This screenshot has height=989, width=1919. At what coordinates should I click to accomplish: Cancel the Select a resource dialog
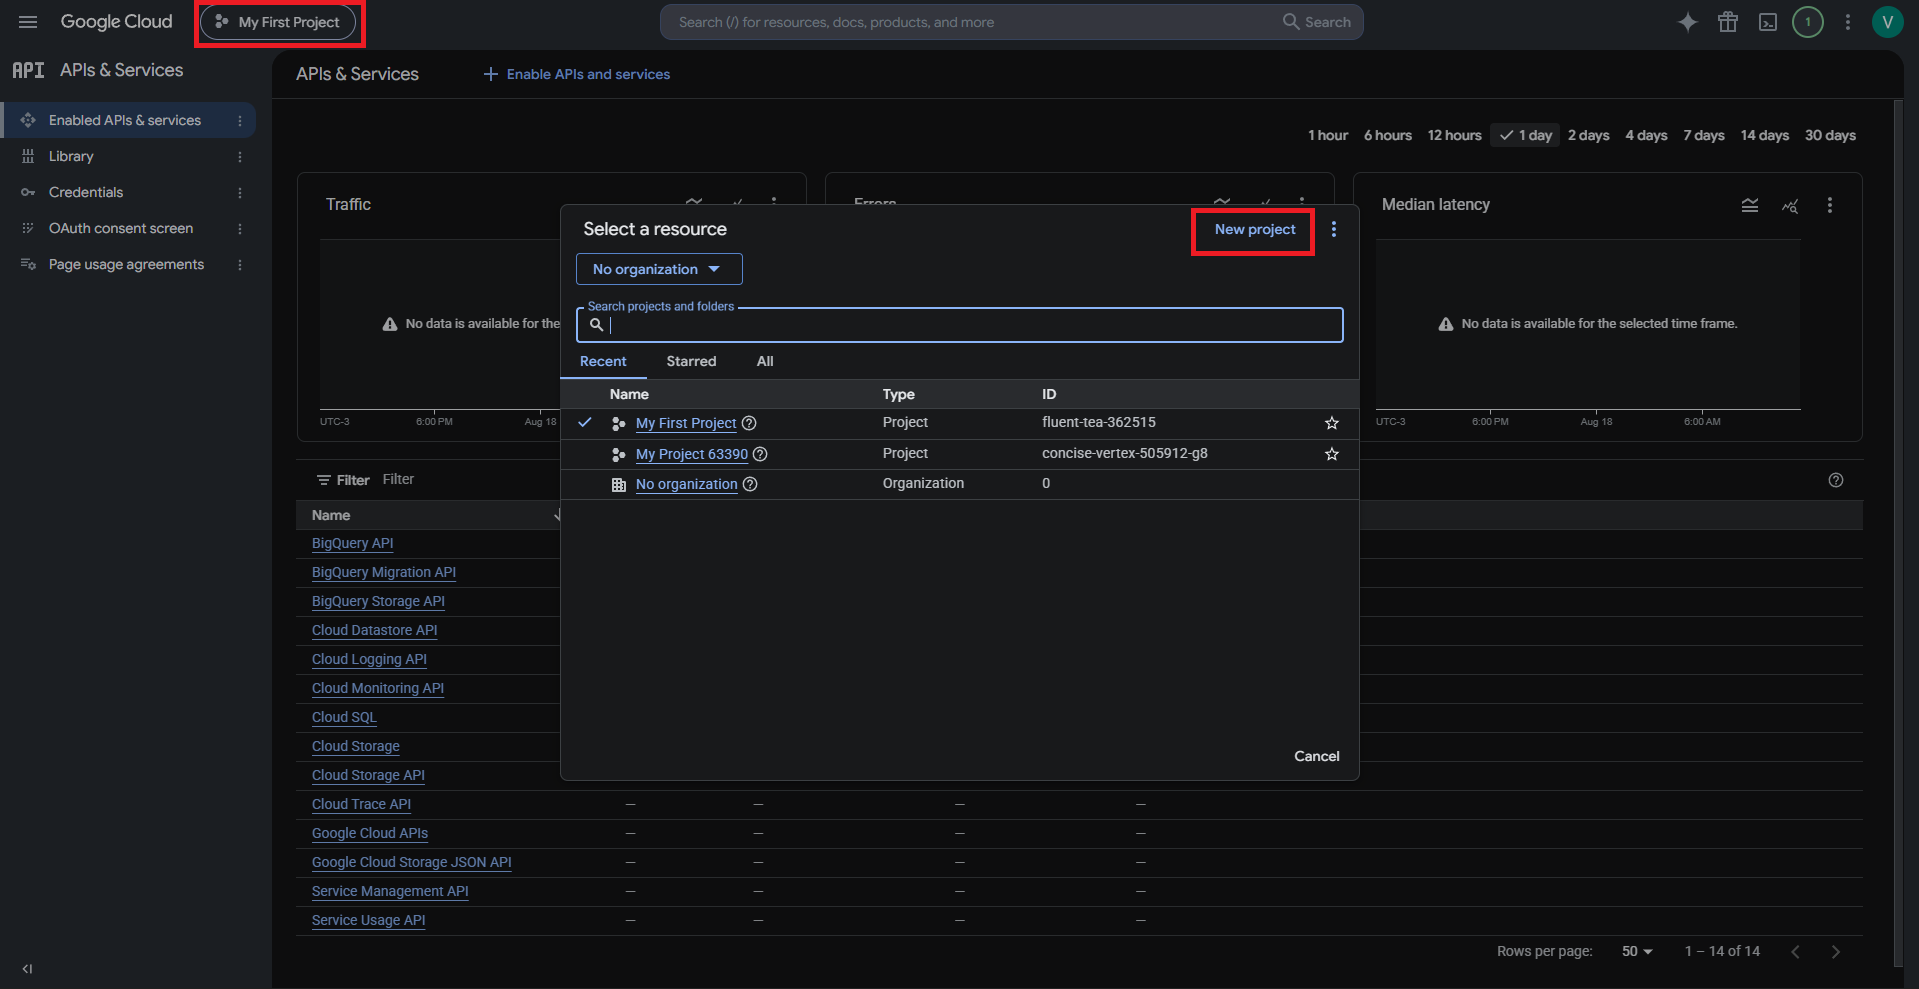pyautogui.click(x=1317, y=756)
